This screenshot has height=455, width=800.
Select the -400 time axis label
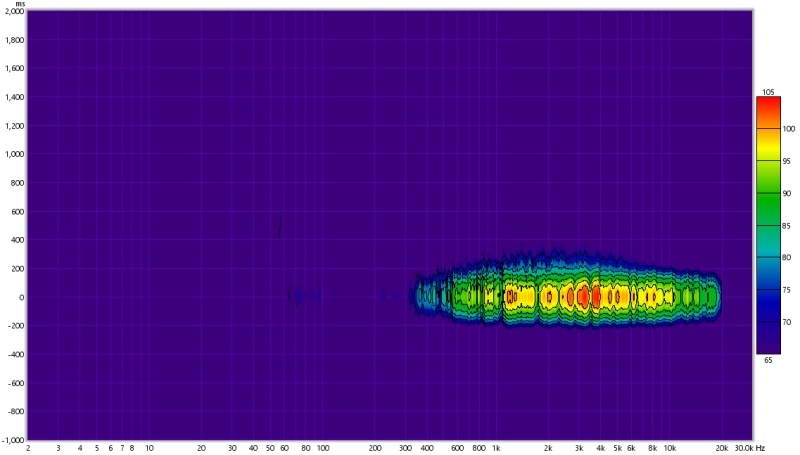pyautogui.click(x=16, y=354)
